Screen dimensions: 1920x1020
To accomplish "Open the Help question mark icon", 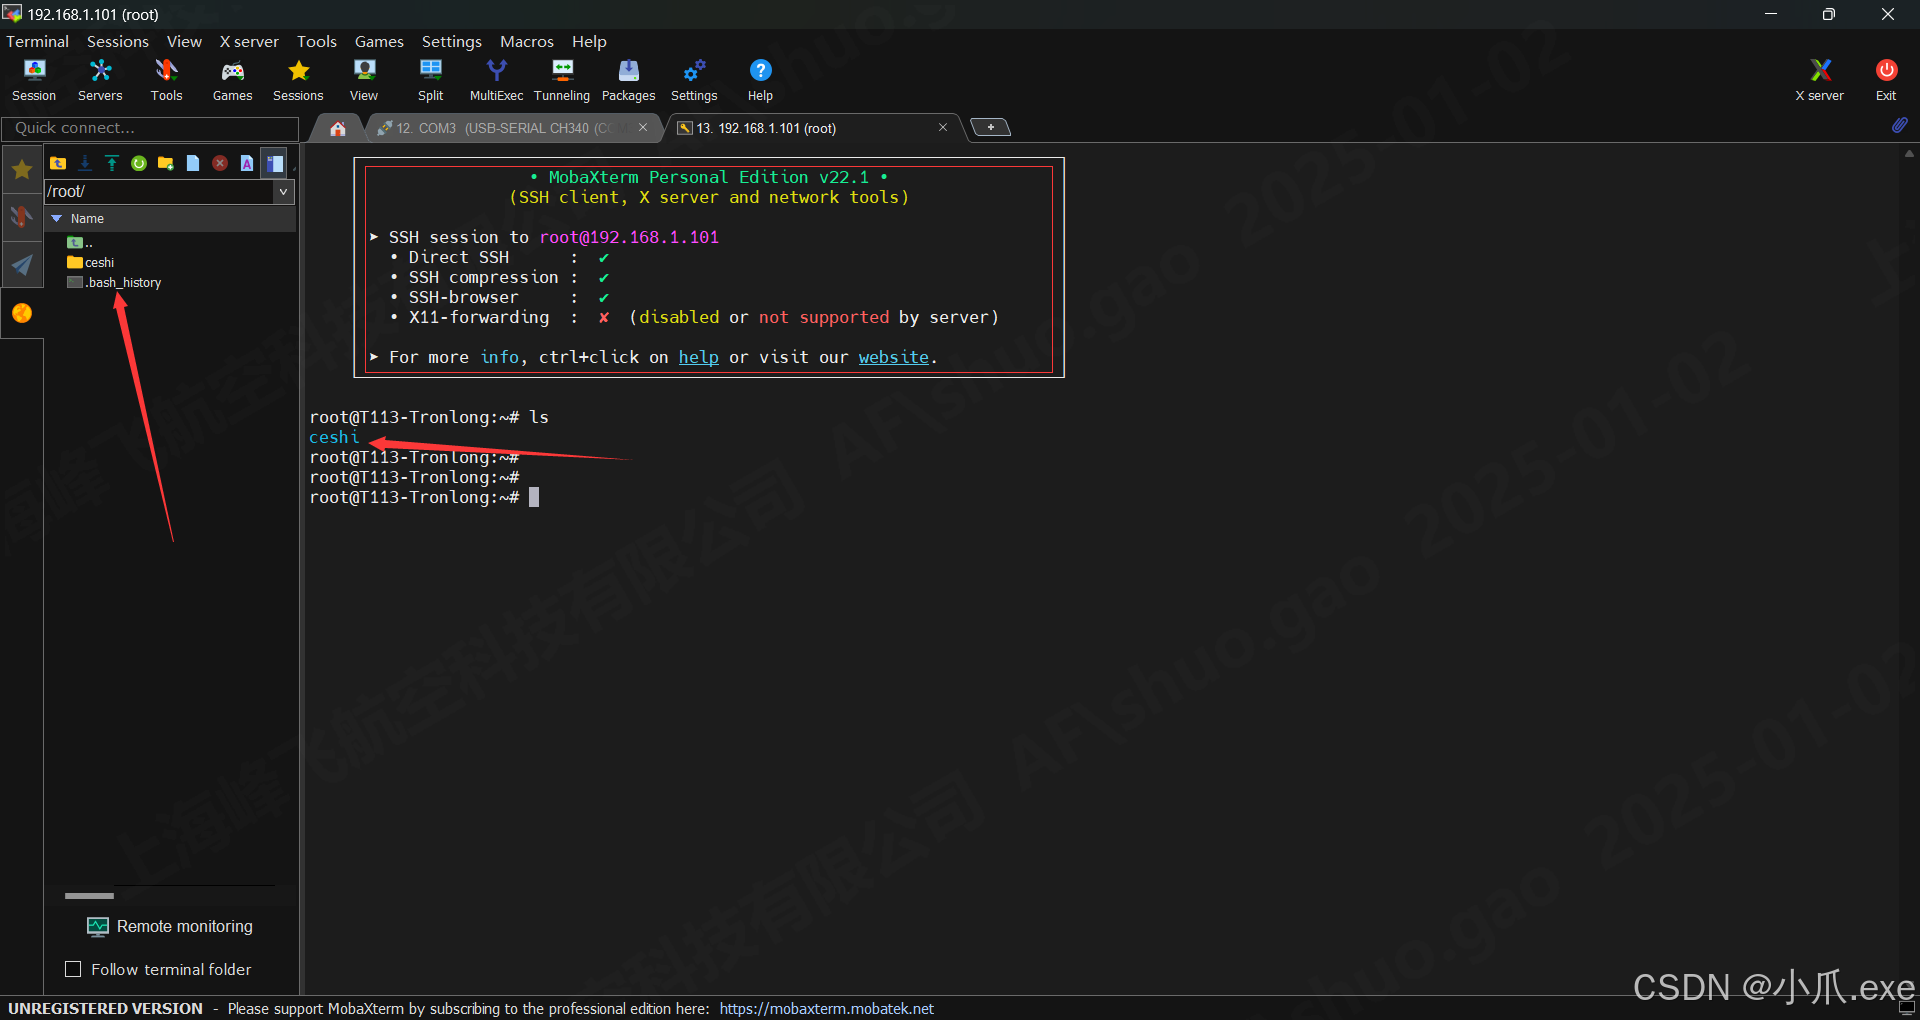I will click(x=760, y=80).
